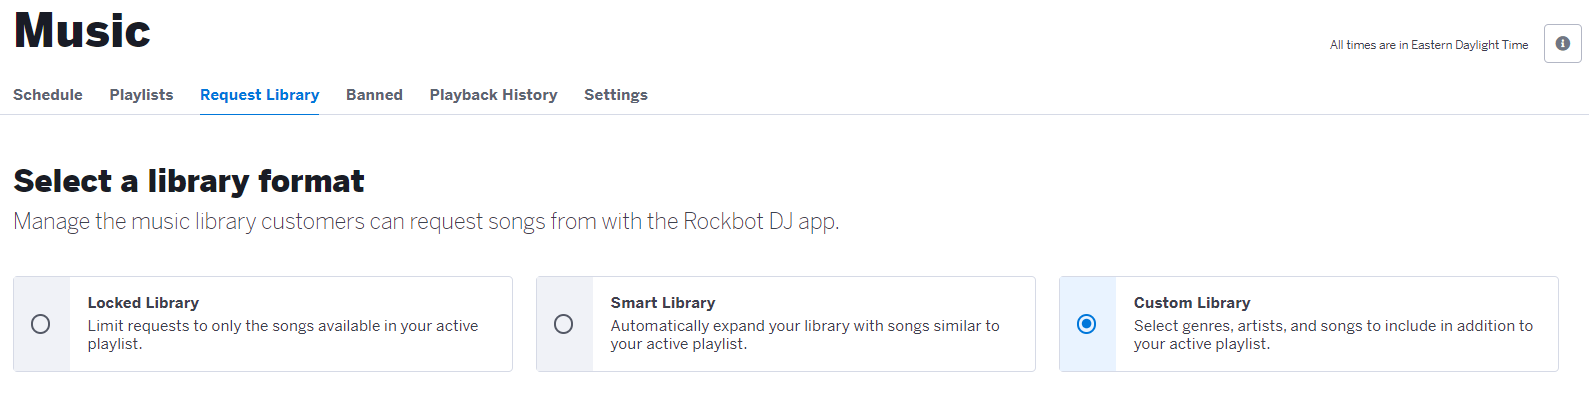Select the Smart Library radio button
Screen dimensions: 1589x405
pos(564,324)
